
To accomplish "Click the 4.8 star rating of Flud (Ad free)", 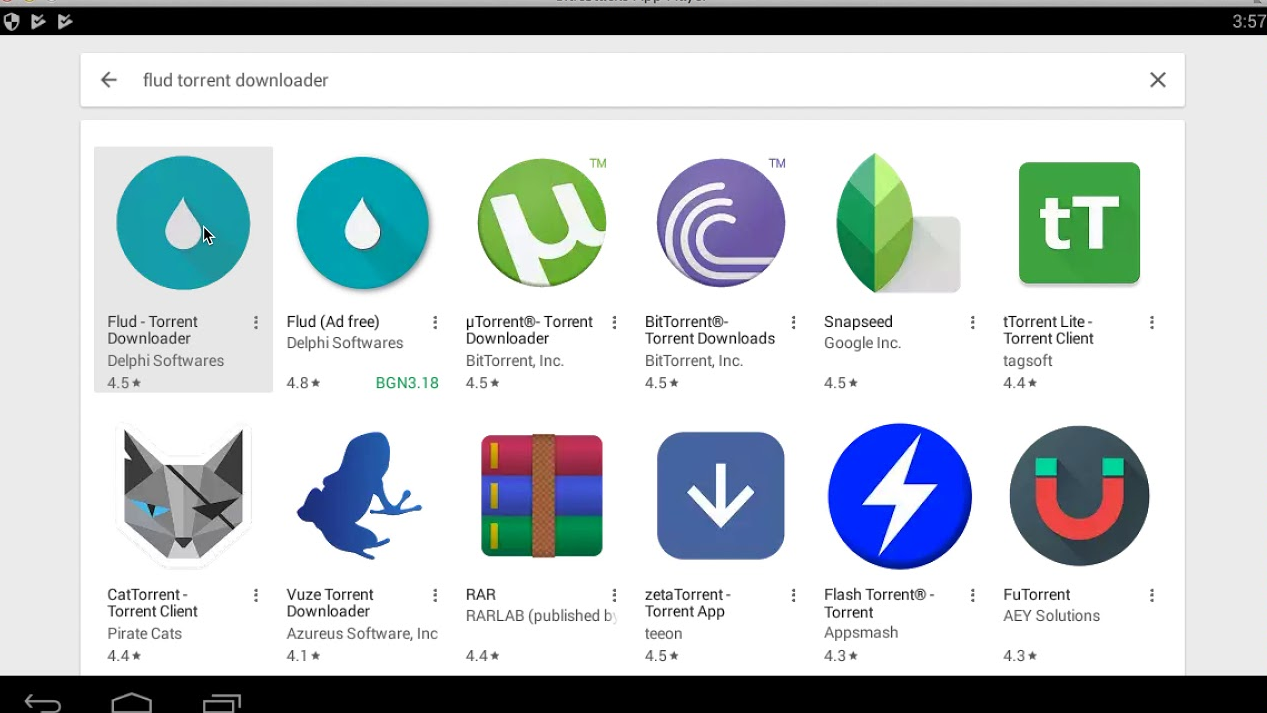I will click(303, 383).
